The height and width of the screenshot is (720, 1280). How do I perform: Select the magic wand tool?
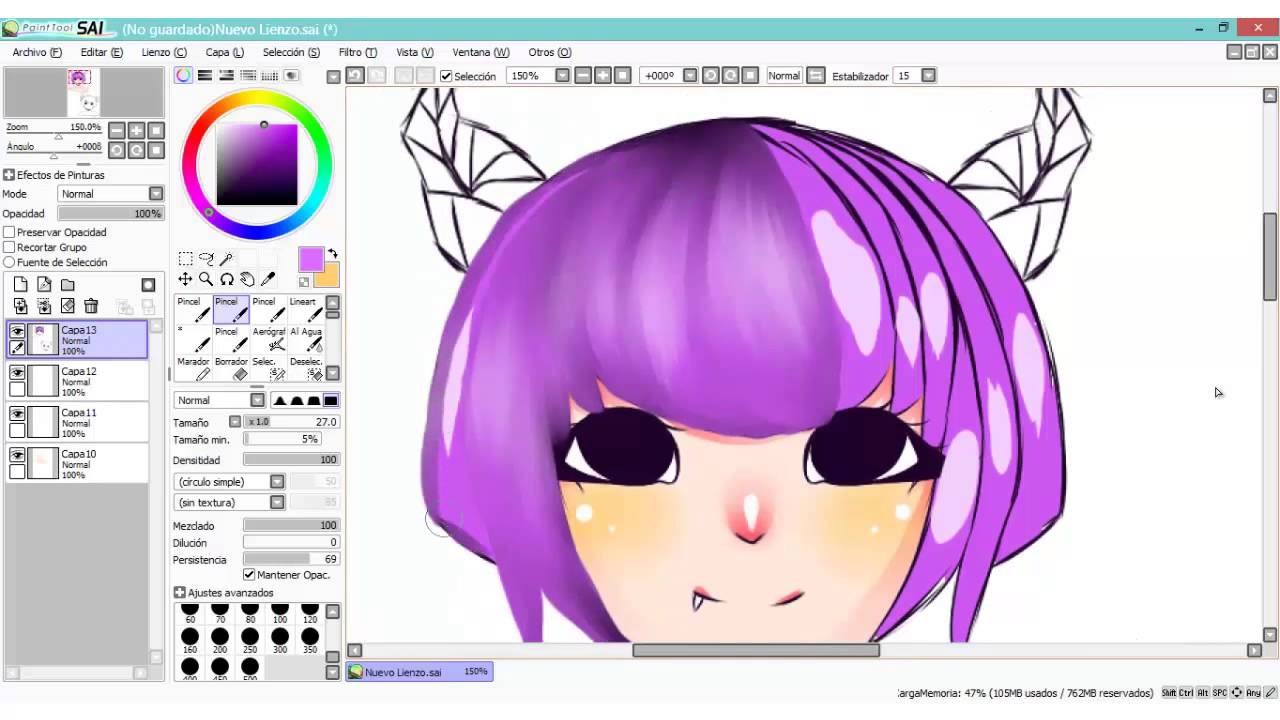227,259
